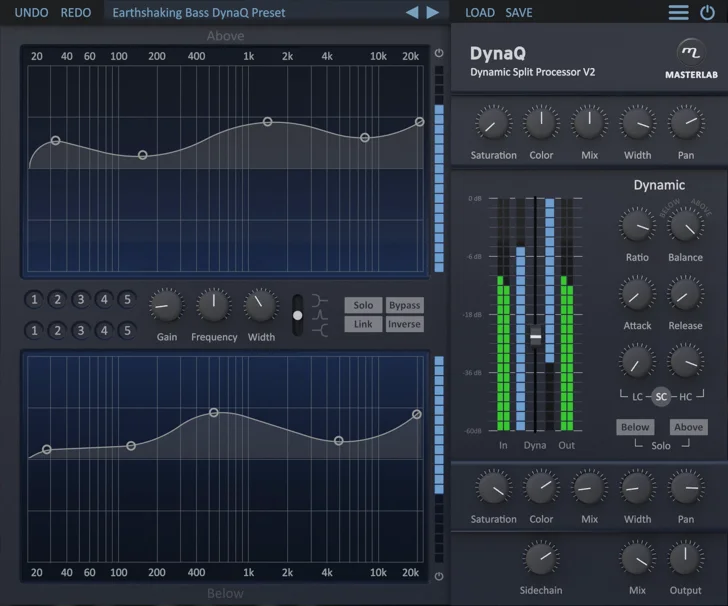
Task: Click the band Width knob
Action: click(x=261, y=306)
